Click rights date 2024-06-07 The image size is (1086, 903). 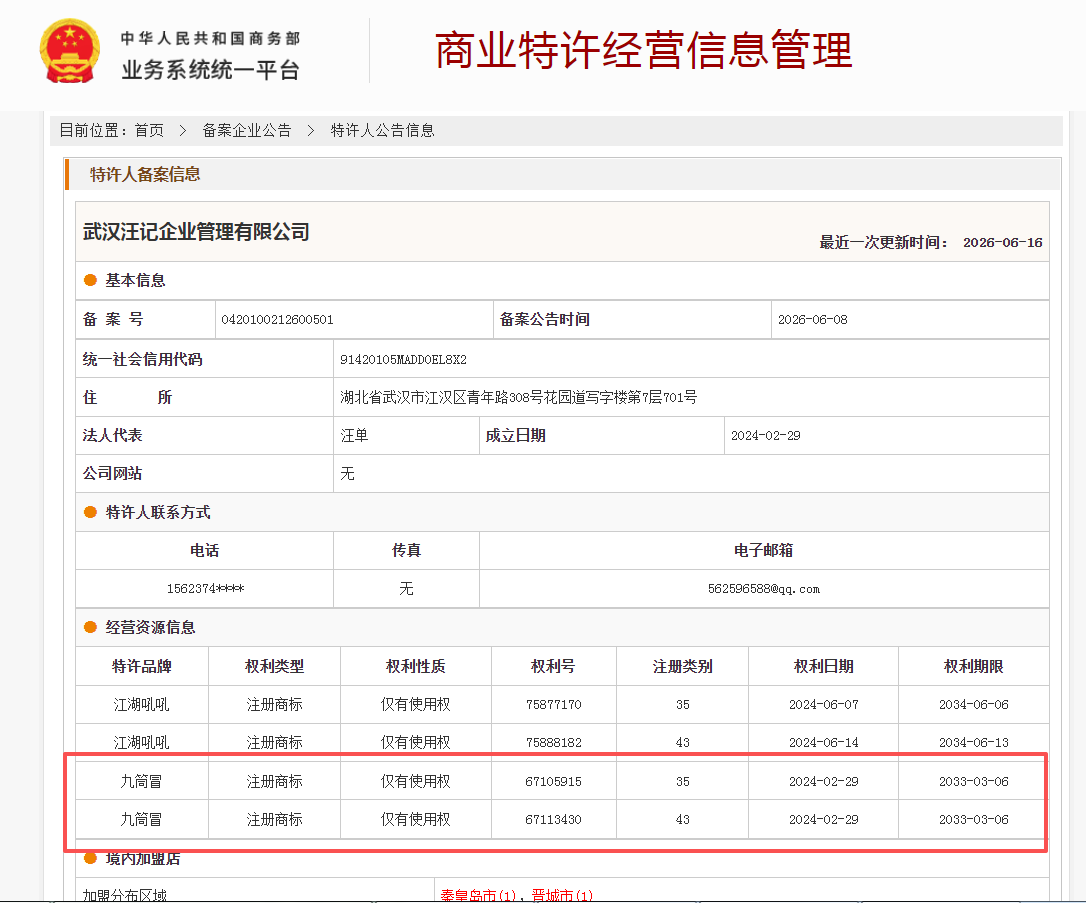824,704
